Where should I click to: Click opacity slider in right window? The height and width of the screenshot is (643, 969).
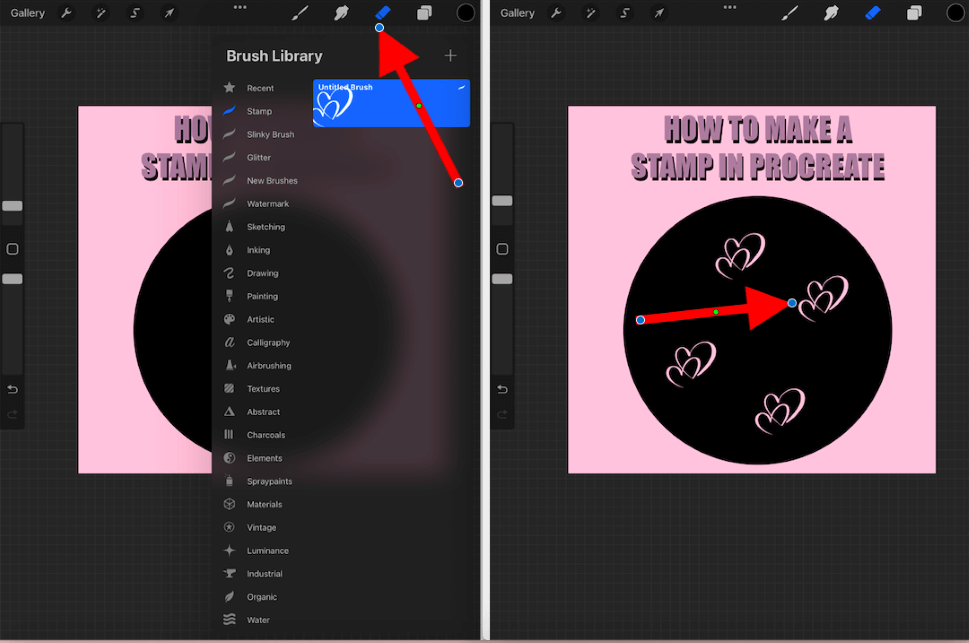(x=502, y=279)
